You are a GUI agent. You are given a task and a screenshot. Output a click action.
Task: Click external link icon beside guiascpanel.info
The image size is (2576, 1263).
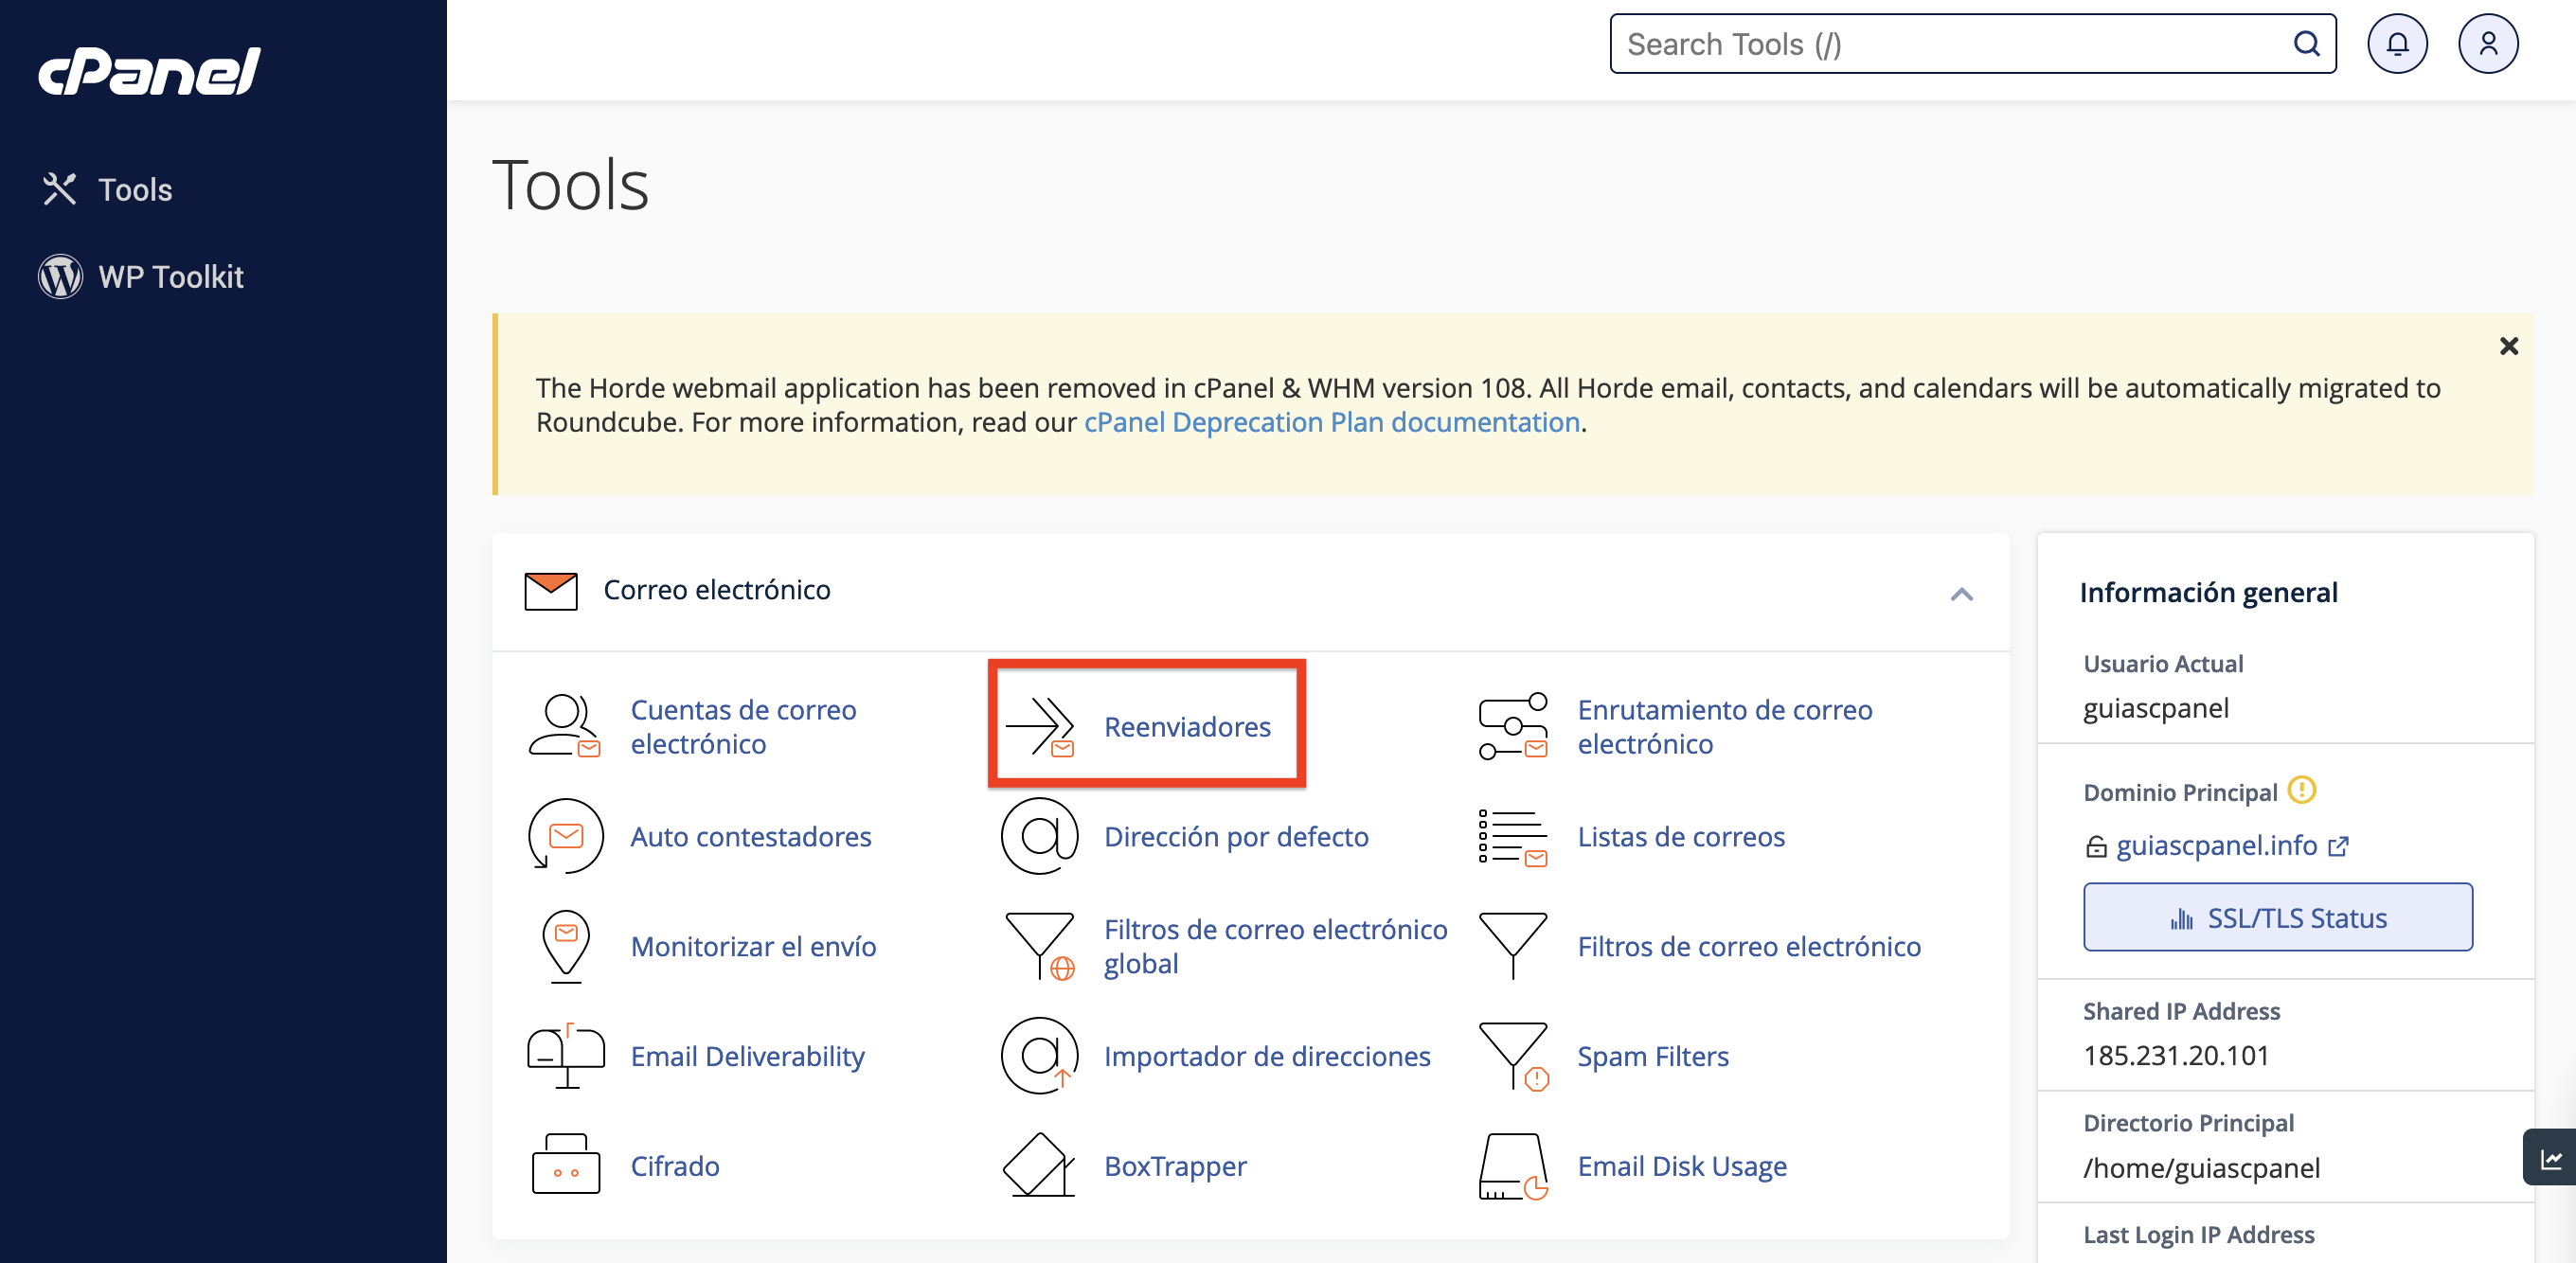point(2338,846)
